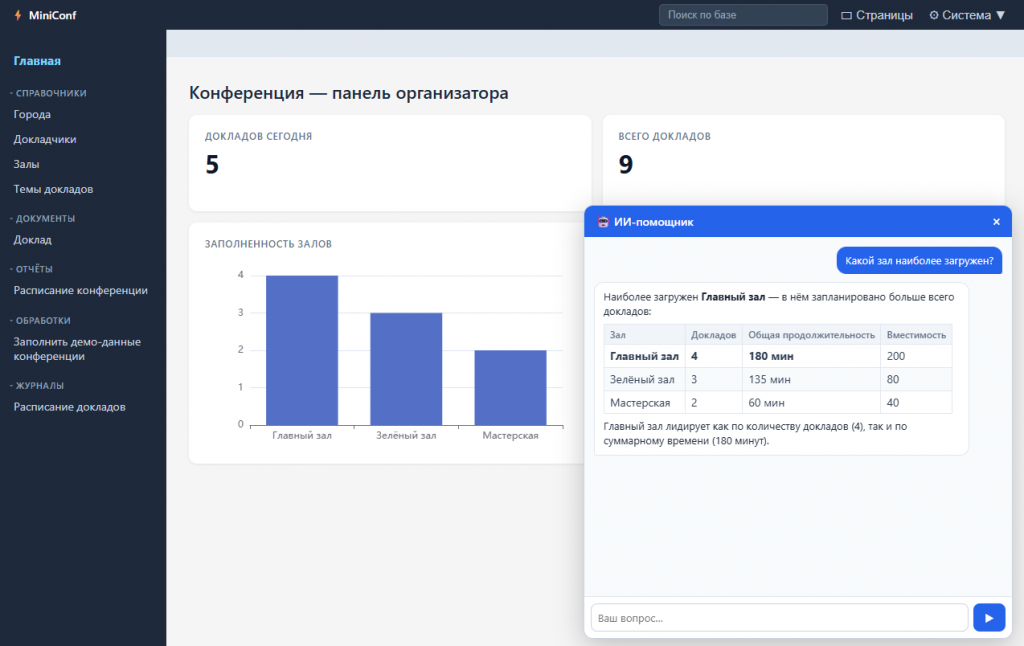Click capacity value 200 in table
The image size is (1024, 646).
point(916,356)
